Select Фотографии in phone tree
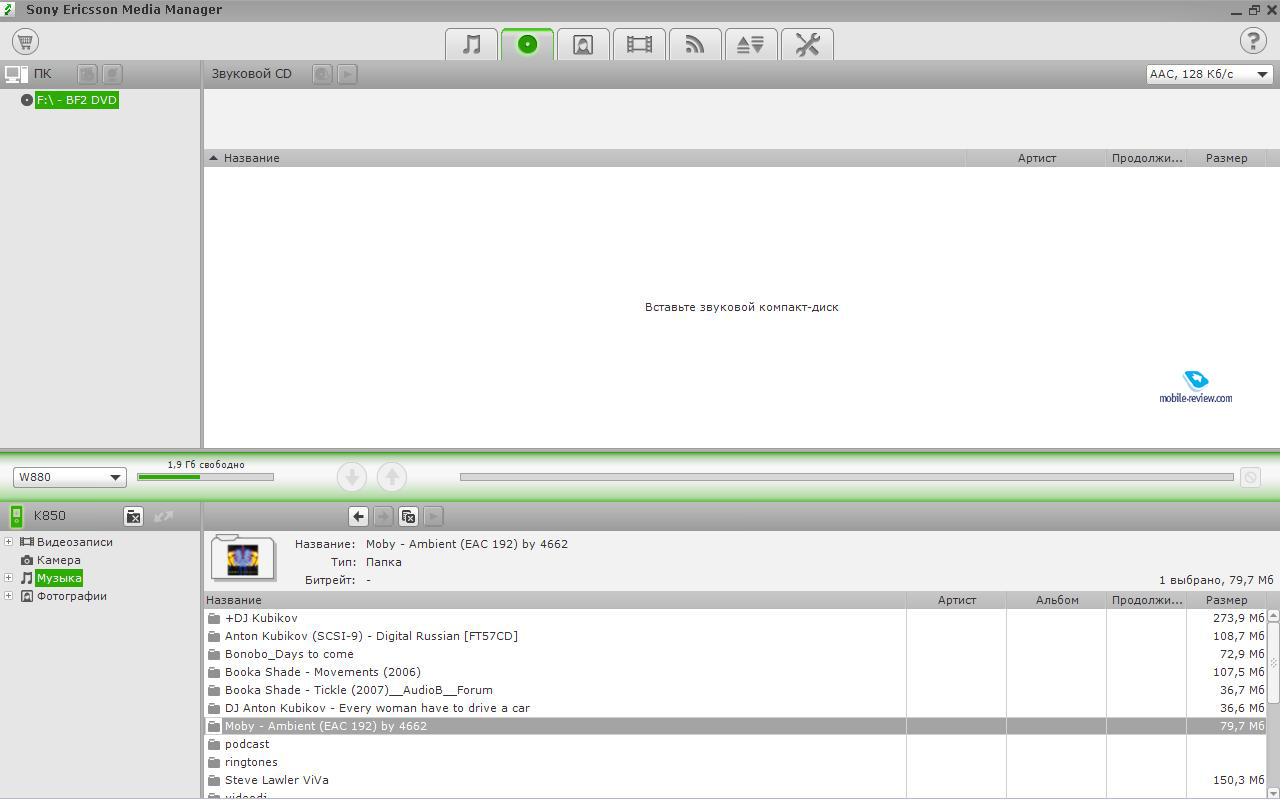 72,596
